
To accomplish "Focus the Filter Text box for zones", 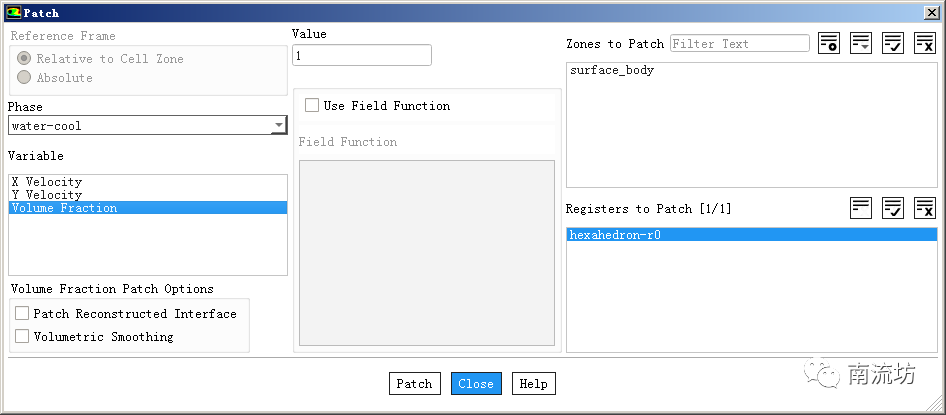I will 739,44.
